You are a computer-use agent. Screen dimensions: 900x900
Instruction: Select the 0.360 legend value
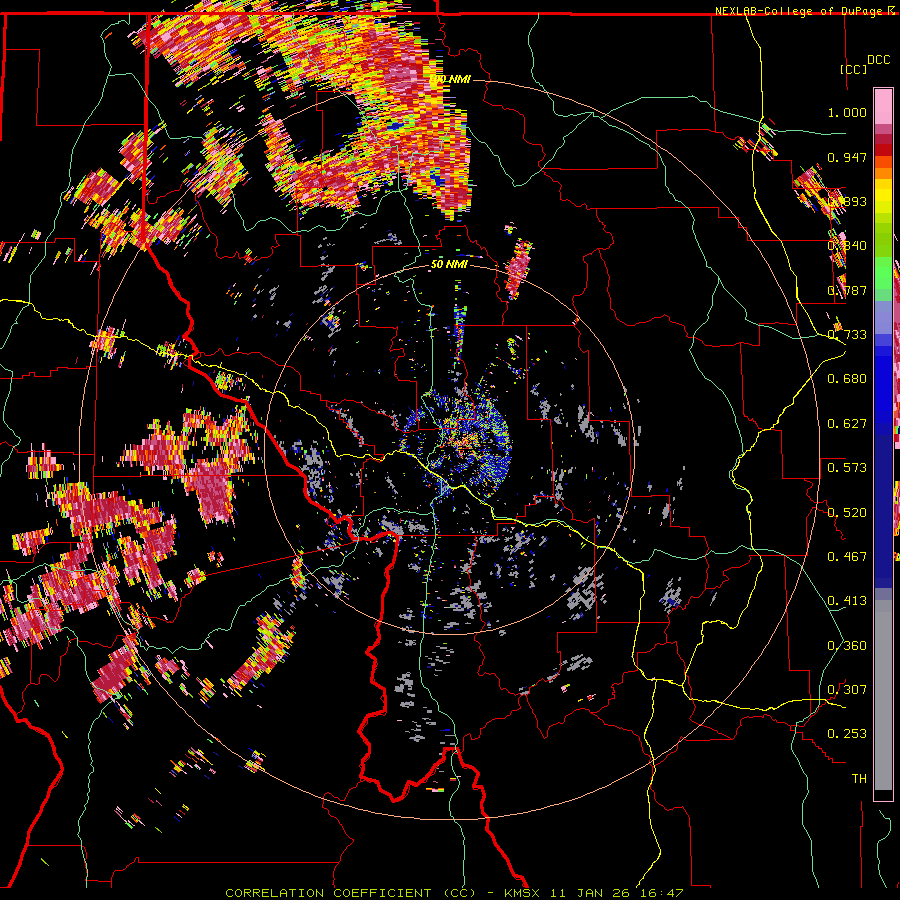click(x=847, y=646)
